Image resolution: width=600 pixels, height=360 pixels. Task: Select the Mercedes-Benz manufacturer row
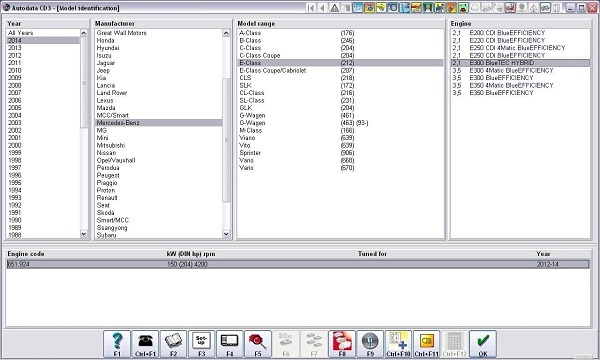pyautogui.click(x=158, y=123)
